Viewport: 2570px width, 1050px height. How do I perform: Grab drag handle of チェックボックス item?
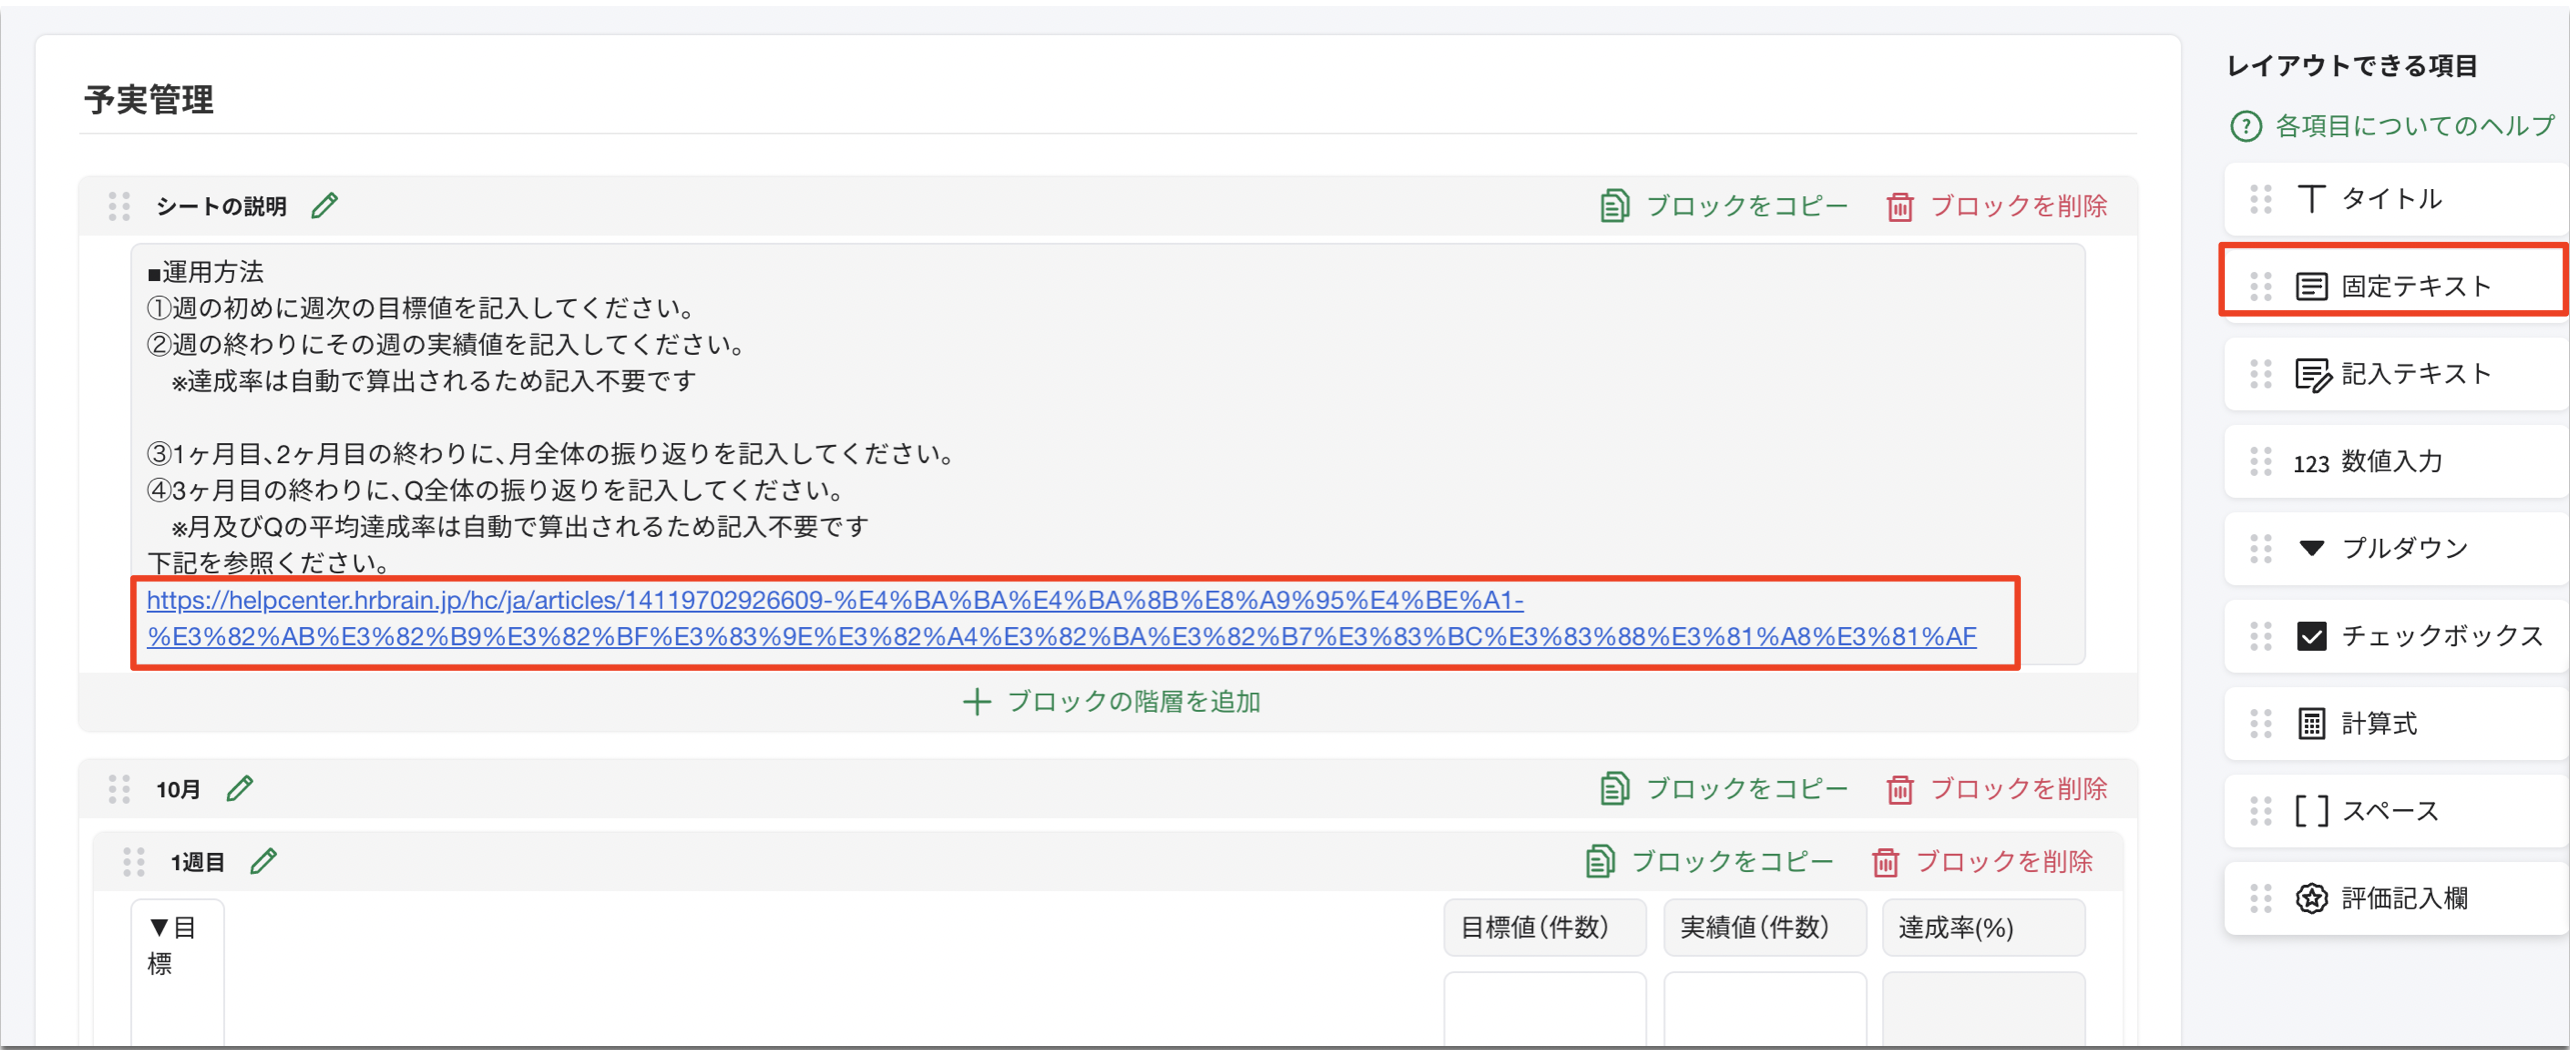click(2260, 636)
